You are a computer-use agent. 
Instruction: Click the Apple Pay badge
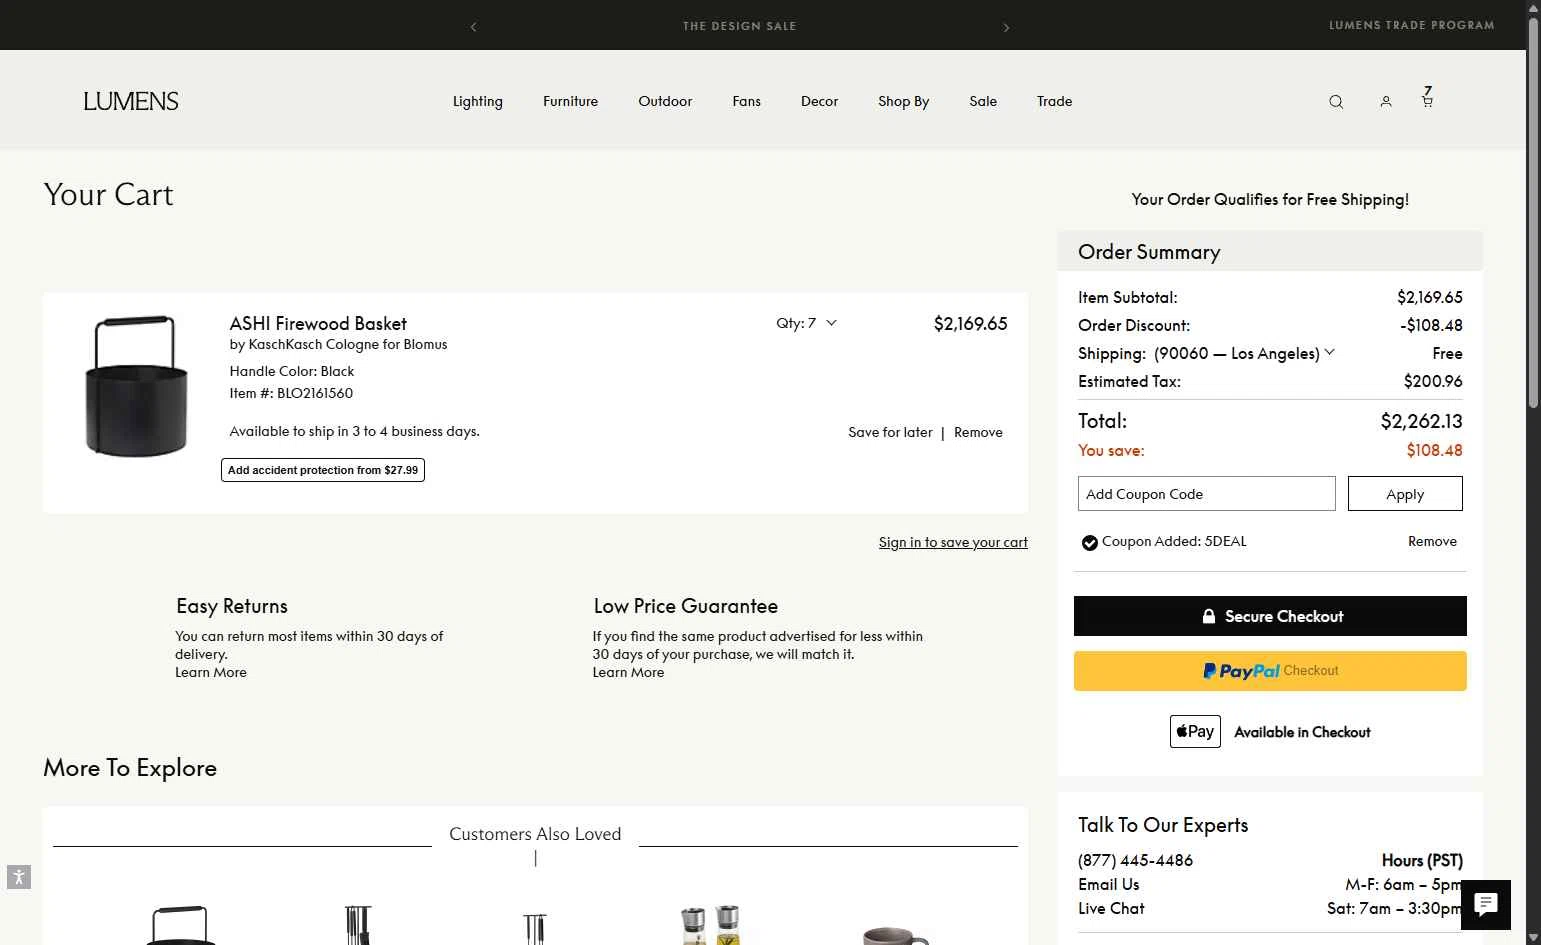point(1195,732)
